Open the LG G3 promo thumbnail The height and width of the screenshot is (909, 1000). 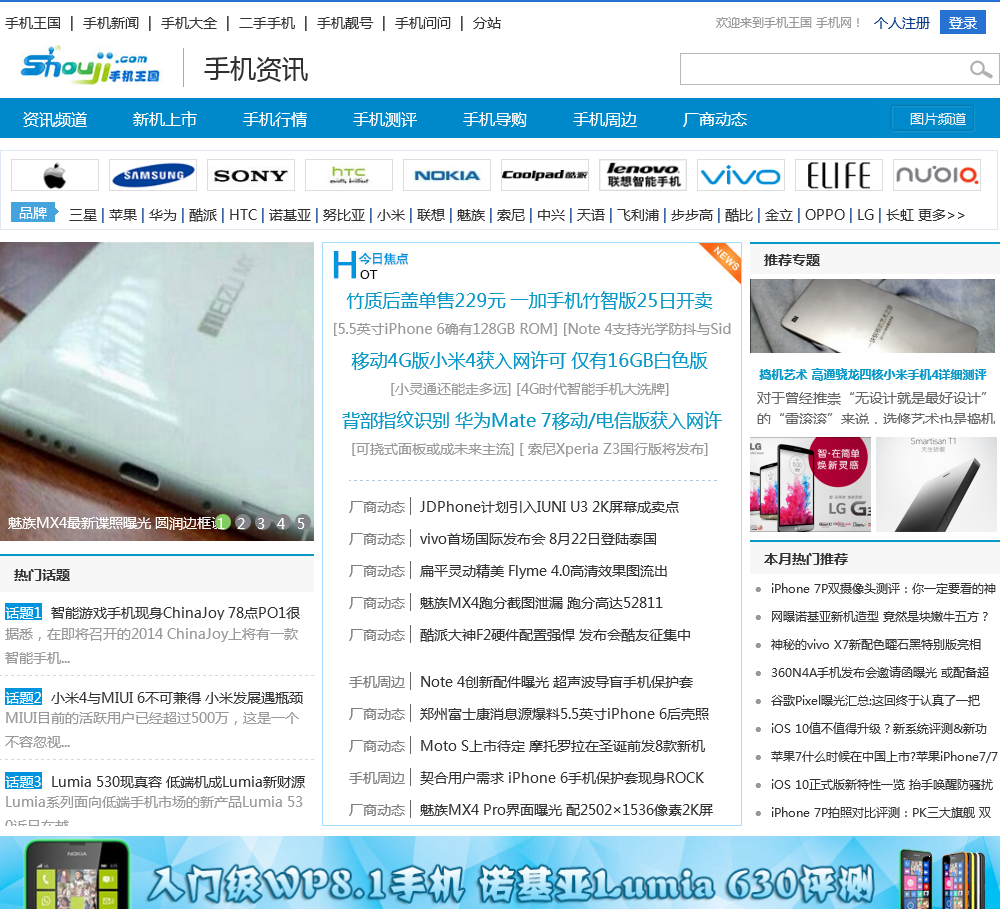point(811,484)
